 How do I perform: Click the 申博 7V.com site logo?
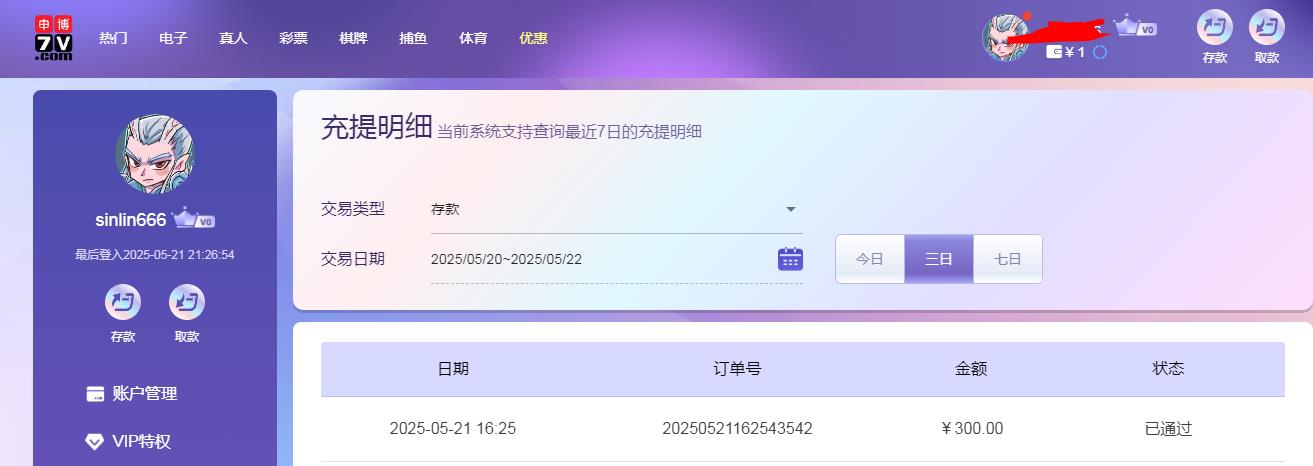pos(54,38)
